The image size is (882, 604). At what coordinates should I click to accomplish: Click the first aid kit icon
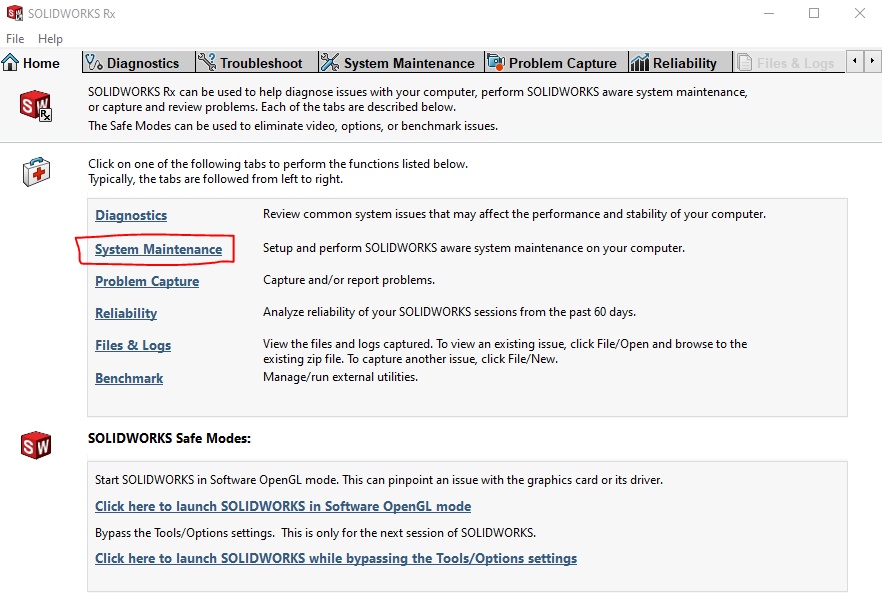pos(37,172)
